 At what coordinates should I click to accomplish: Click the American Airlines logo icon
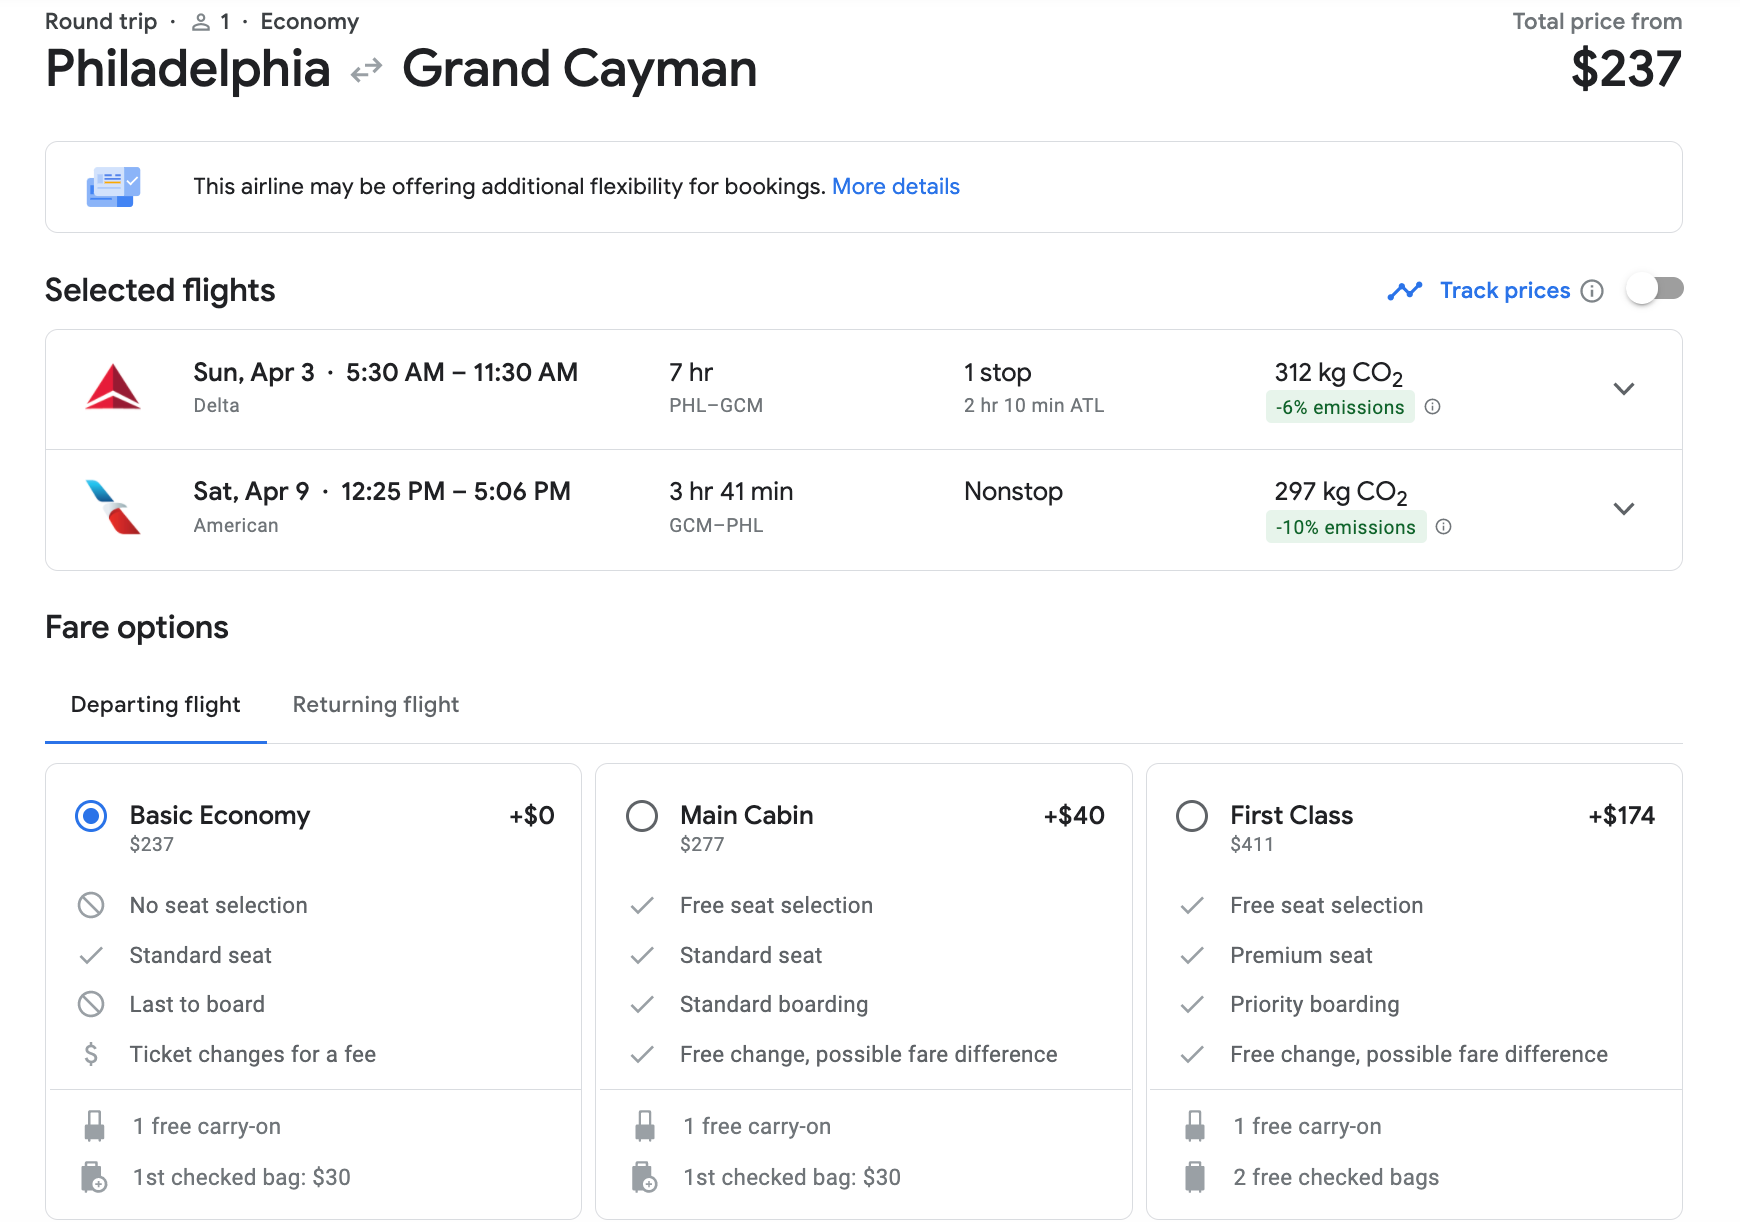[x=113, y=508]
